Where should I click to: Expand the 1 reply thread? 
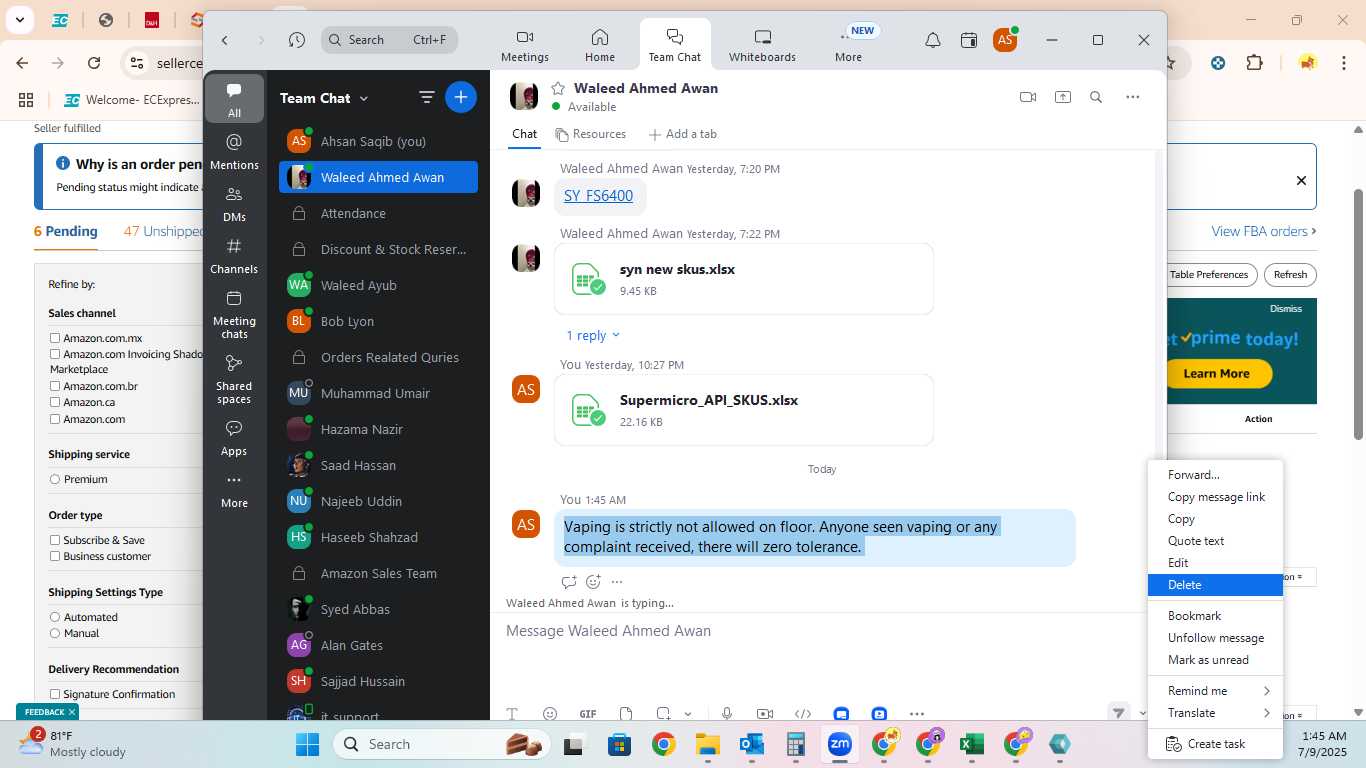pyautogui.click(x=593, y=335)
